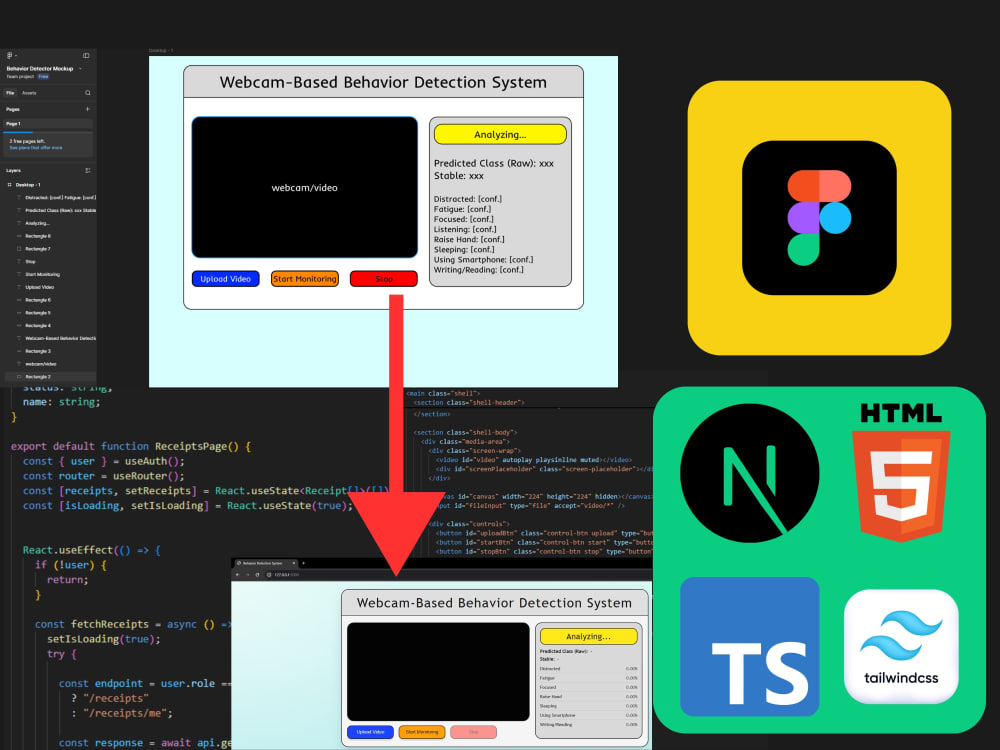The image size is (1000, 750).
Task: Toggle the Figma sidebar minimize icon
Action: tap(86, 55)
